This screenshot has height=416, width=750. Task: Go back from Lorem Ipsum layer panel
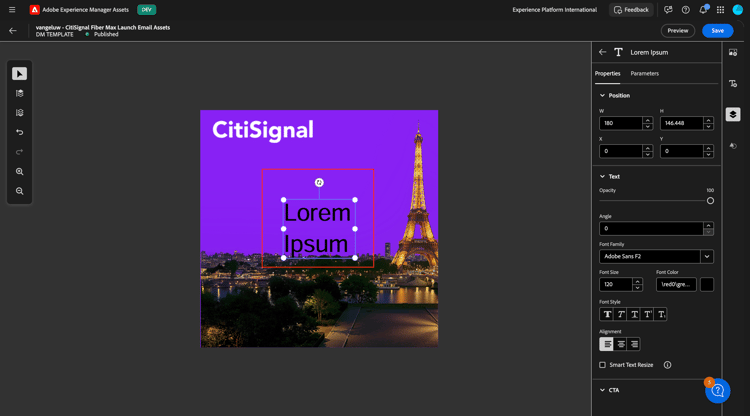point(603,52)
